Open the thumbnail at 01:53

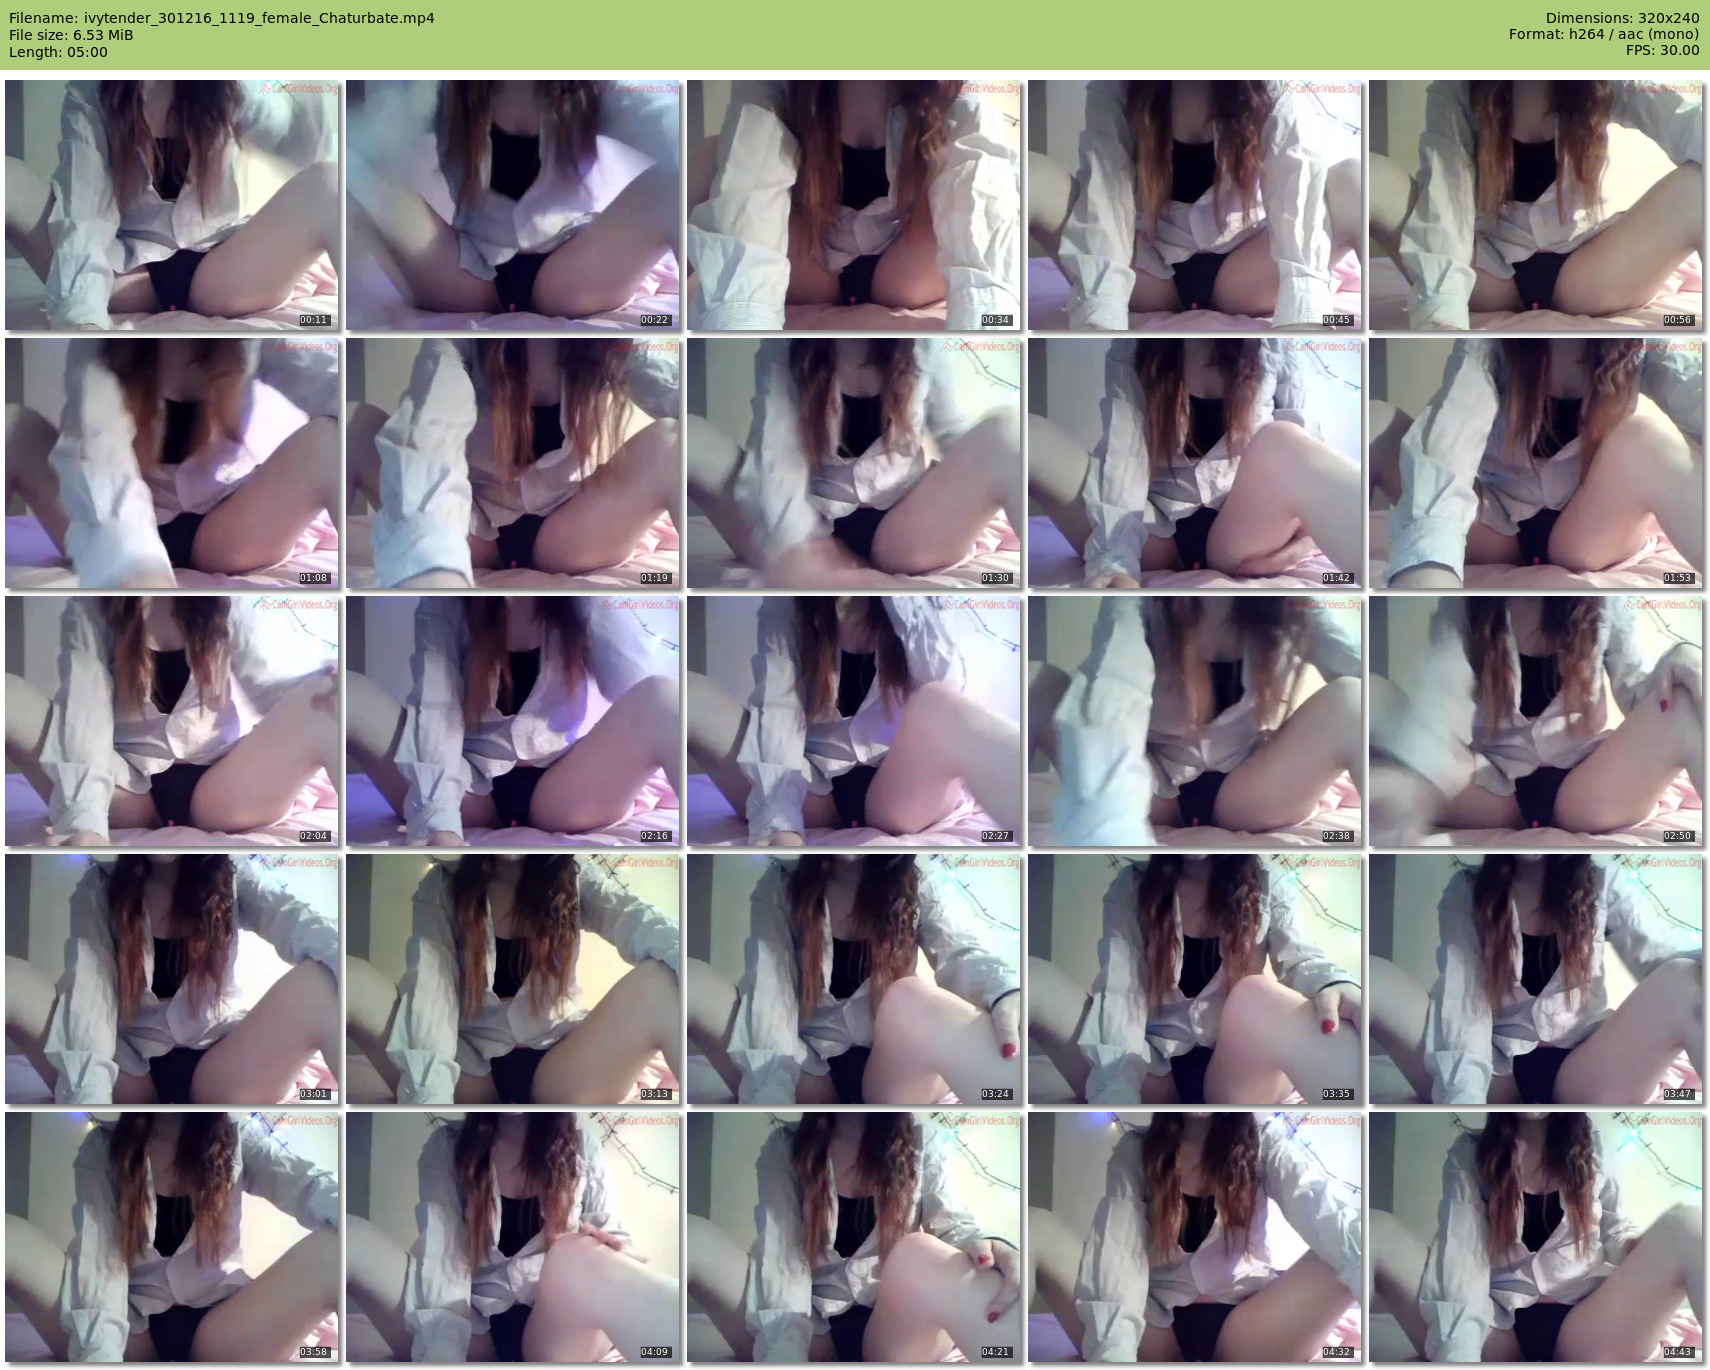[1536, 463]
